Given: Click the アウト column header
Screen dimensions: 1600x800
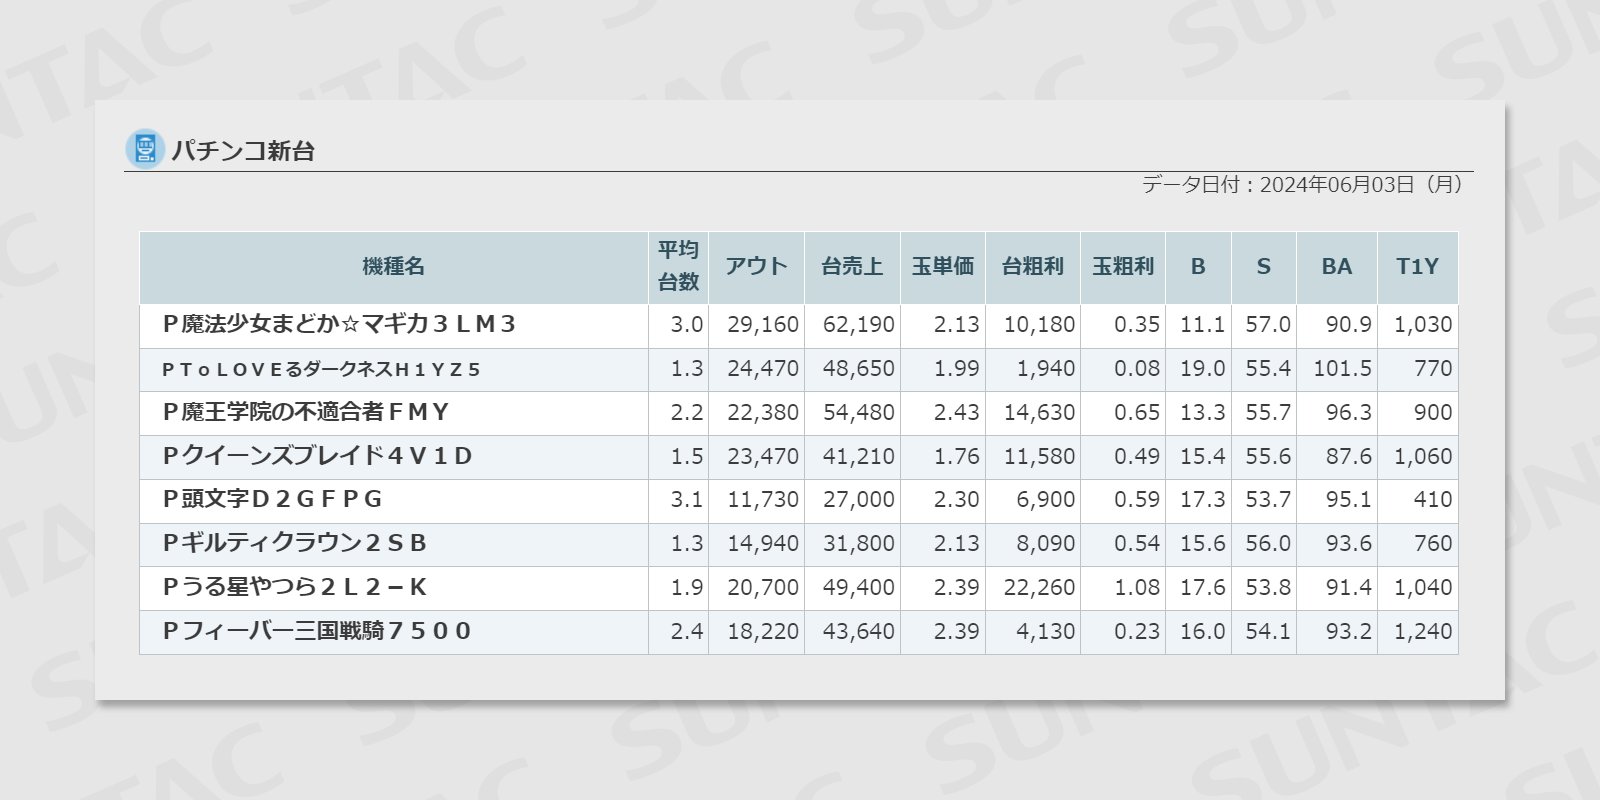Looking at the screenshot, I should (x=756, y=267).
